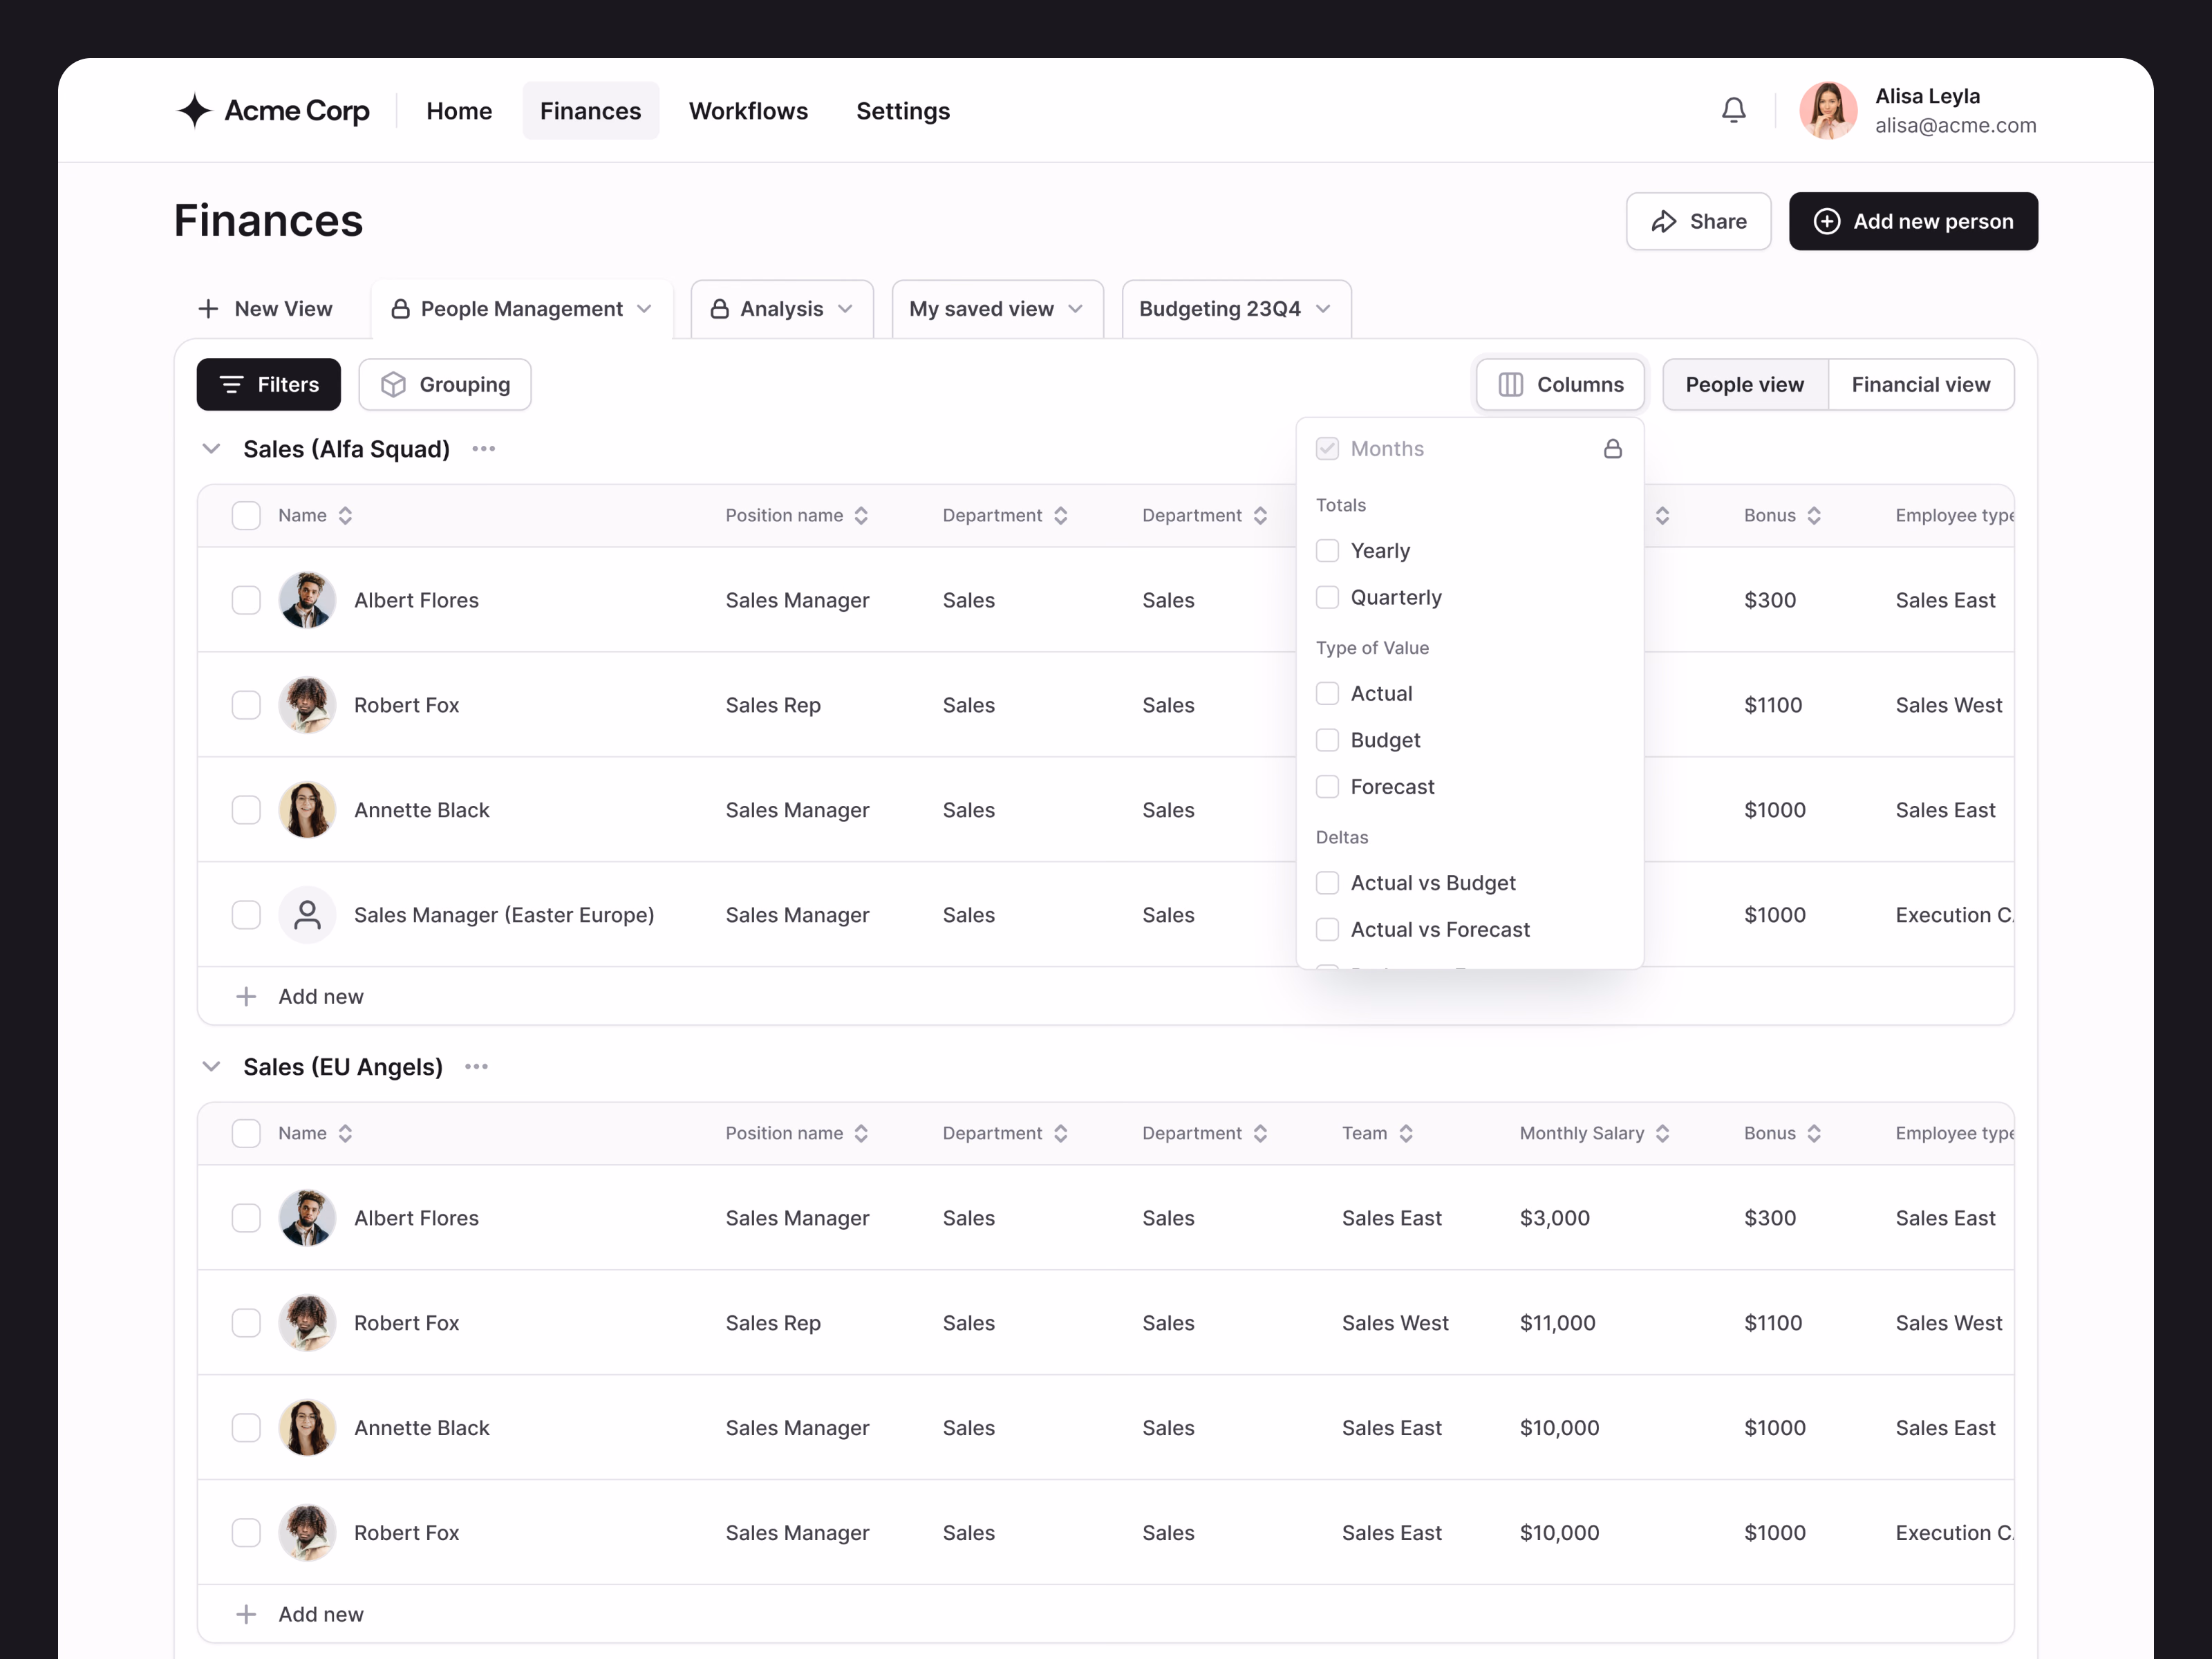
Task: Click Add new person button
Action: [1913, 221]
